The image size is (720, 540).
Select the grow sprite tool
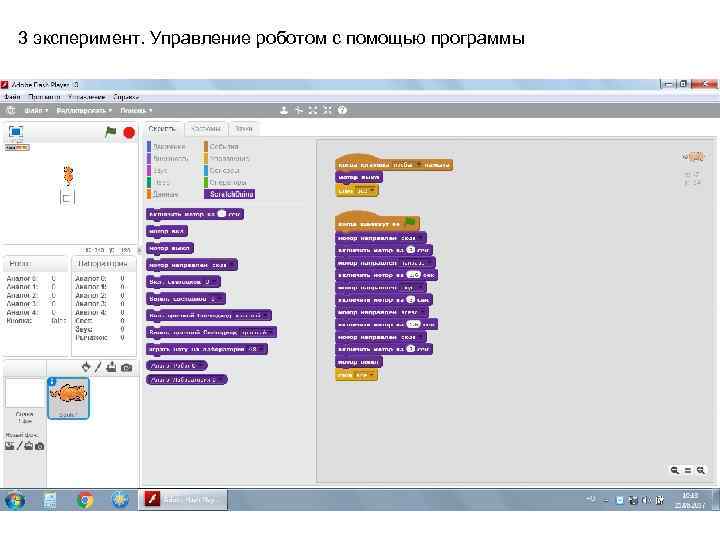(x=313, y=110)
